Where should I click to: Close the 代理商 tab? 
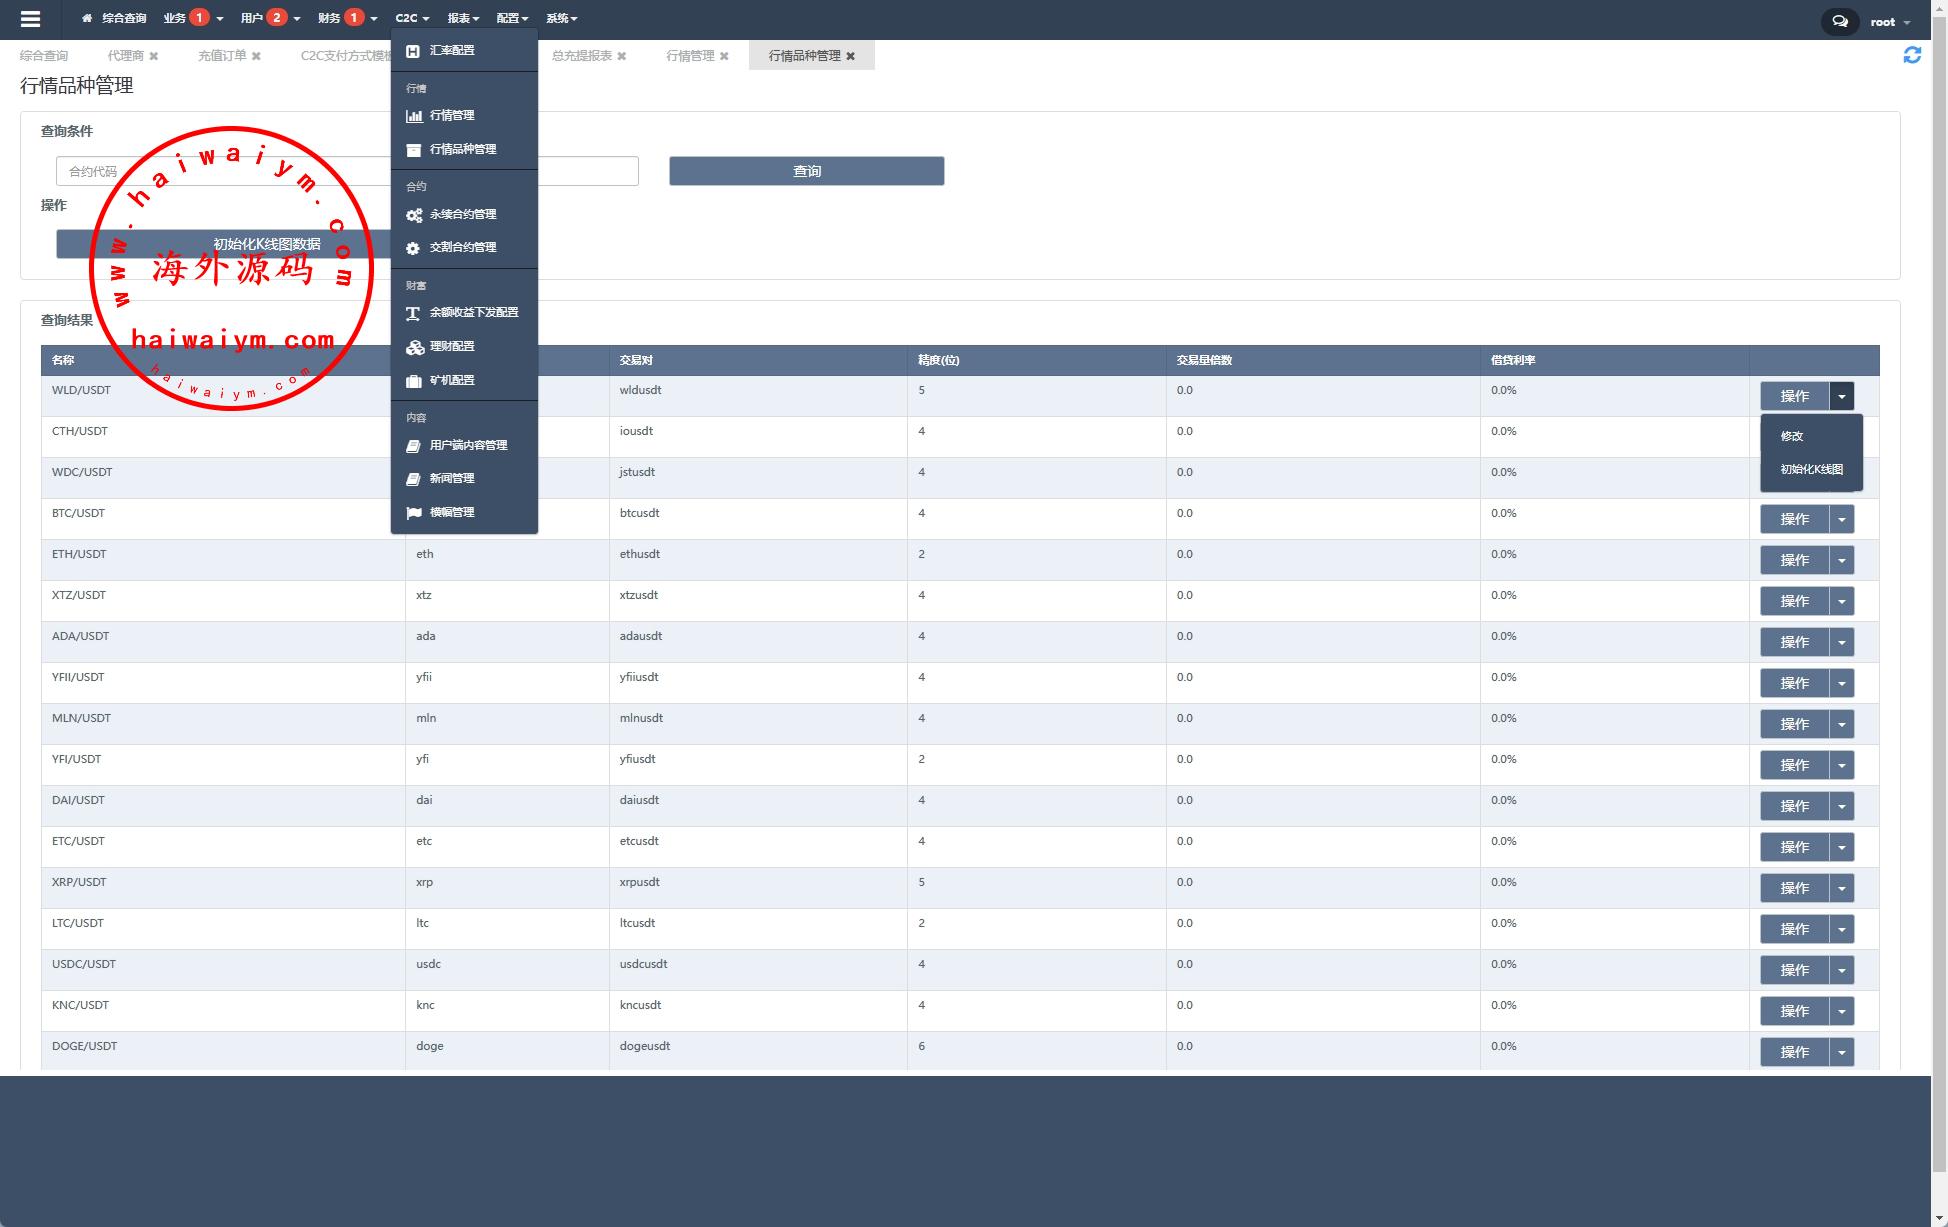pos(154,56)
